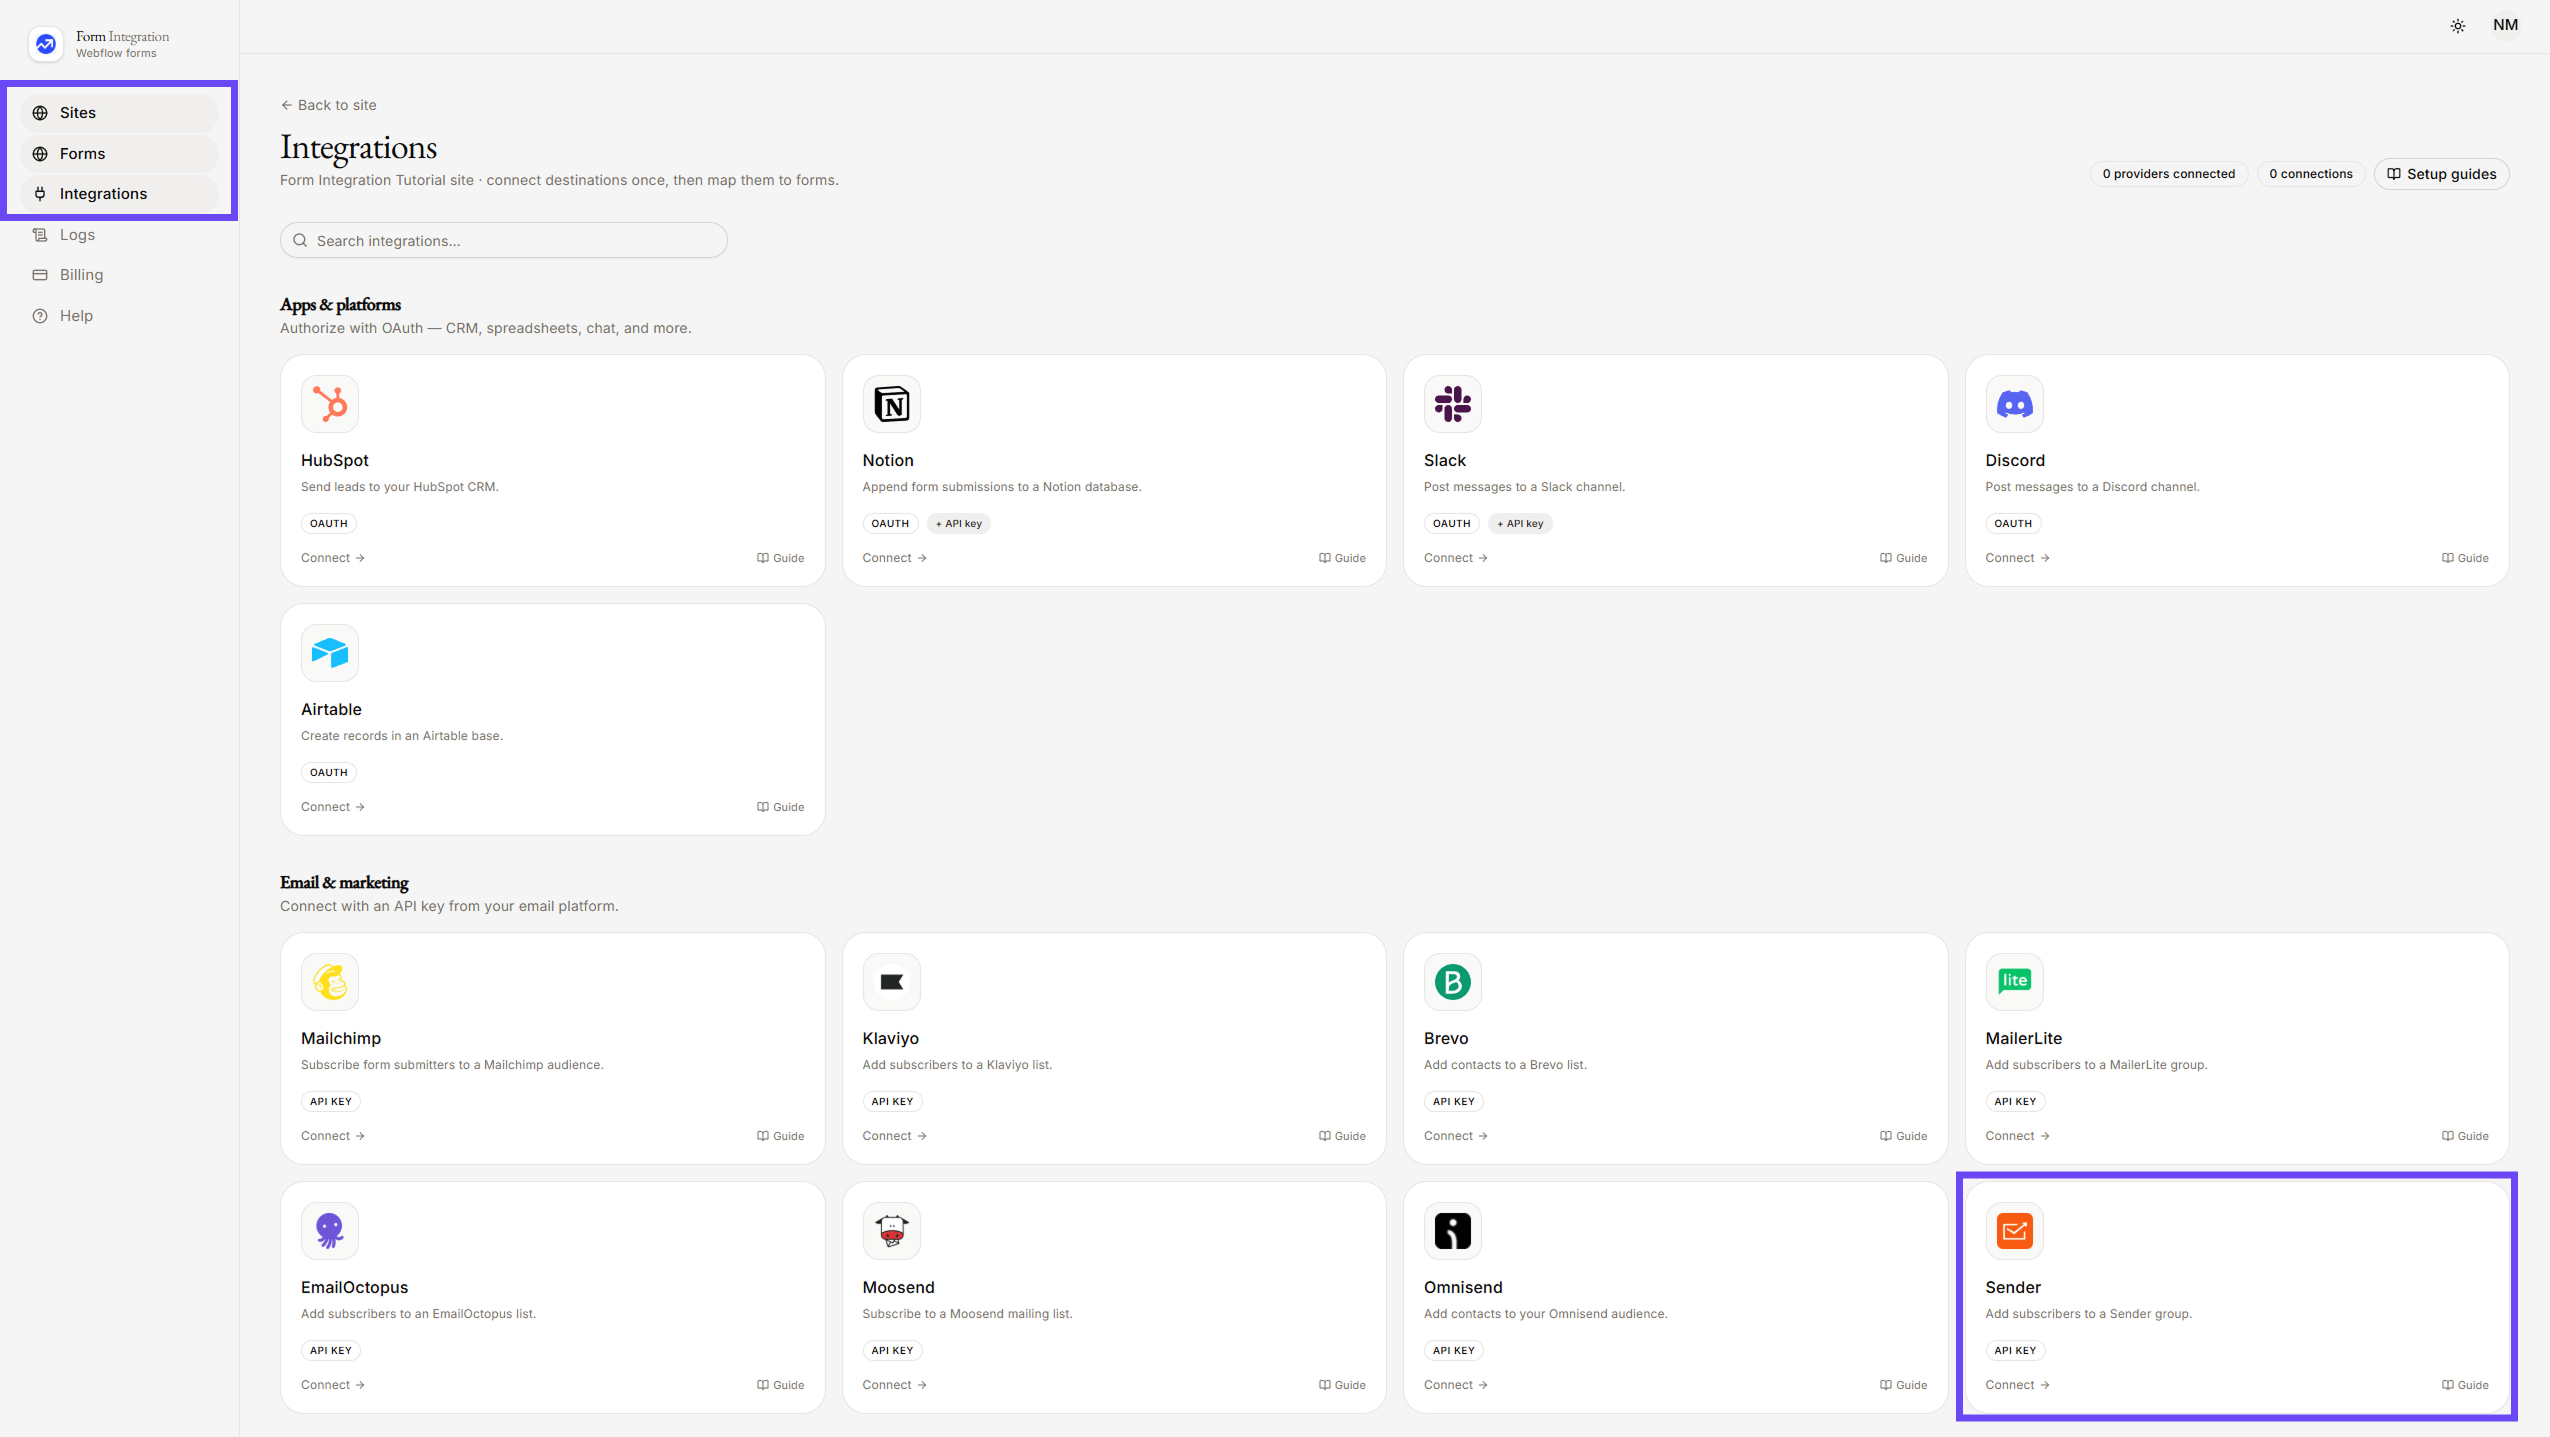Click the Sender envelope logo icon
2550x1437 pixels.
point(2014,1231)
